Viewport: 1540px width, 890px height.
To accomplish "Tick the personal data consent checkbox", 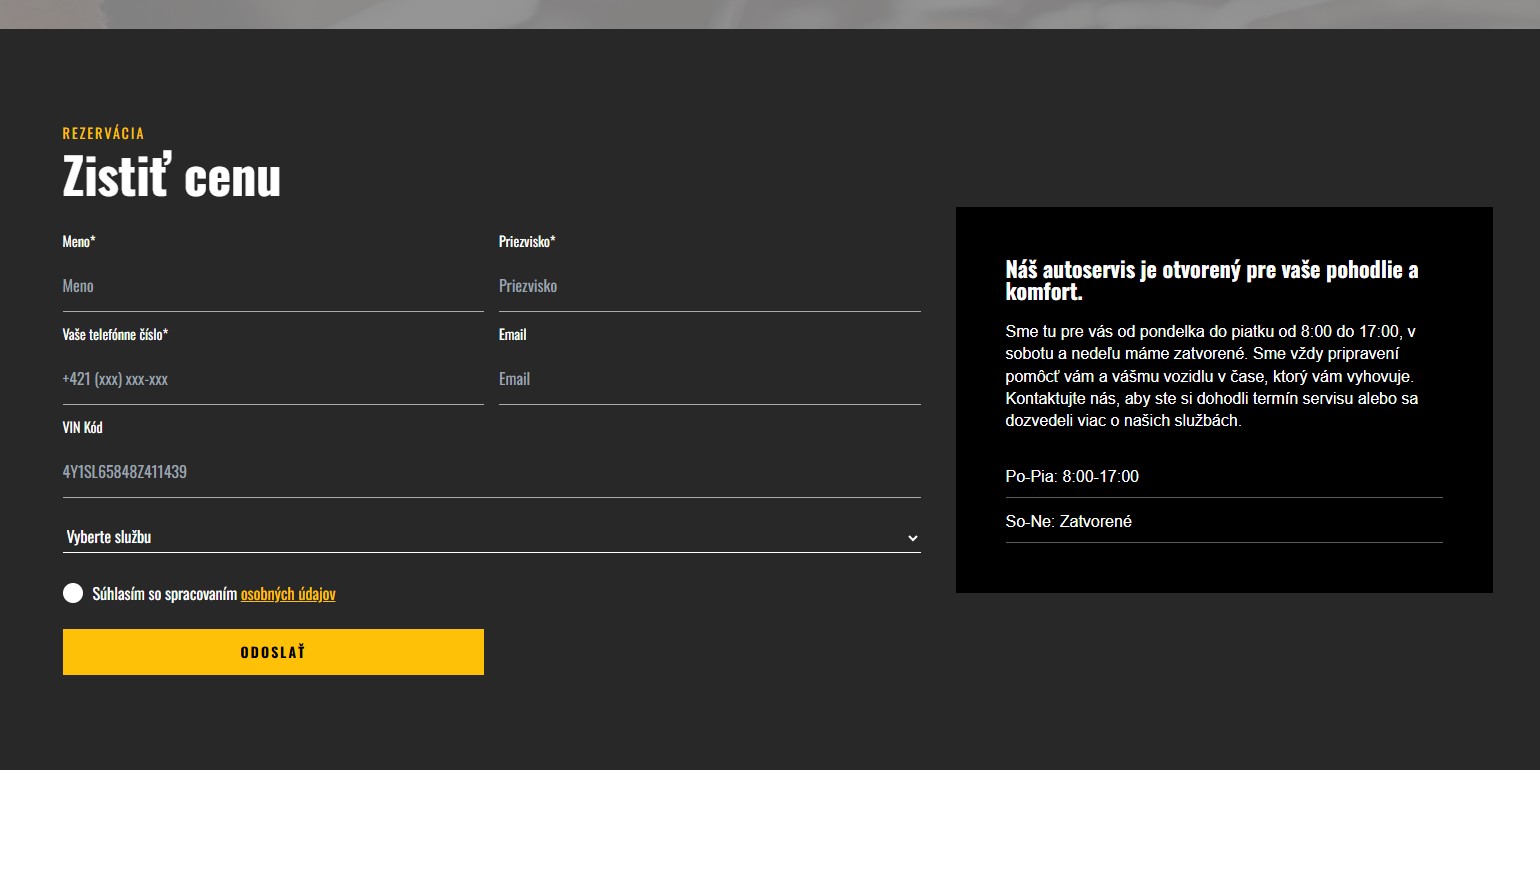I will click(73, 593).
